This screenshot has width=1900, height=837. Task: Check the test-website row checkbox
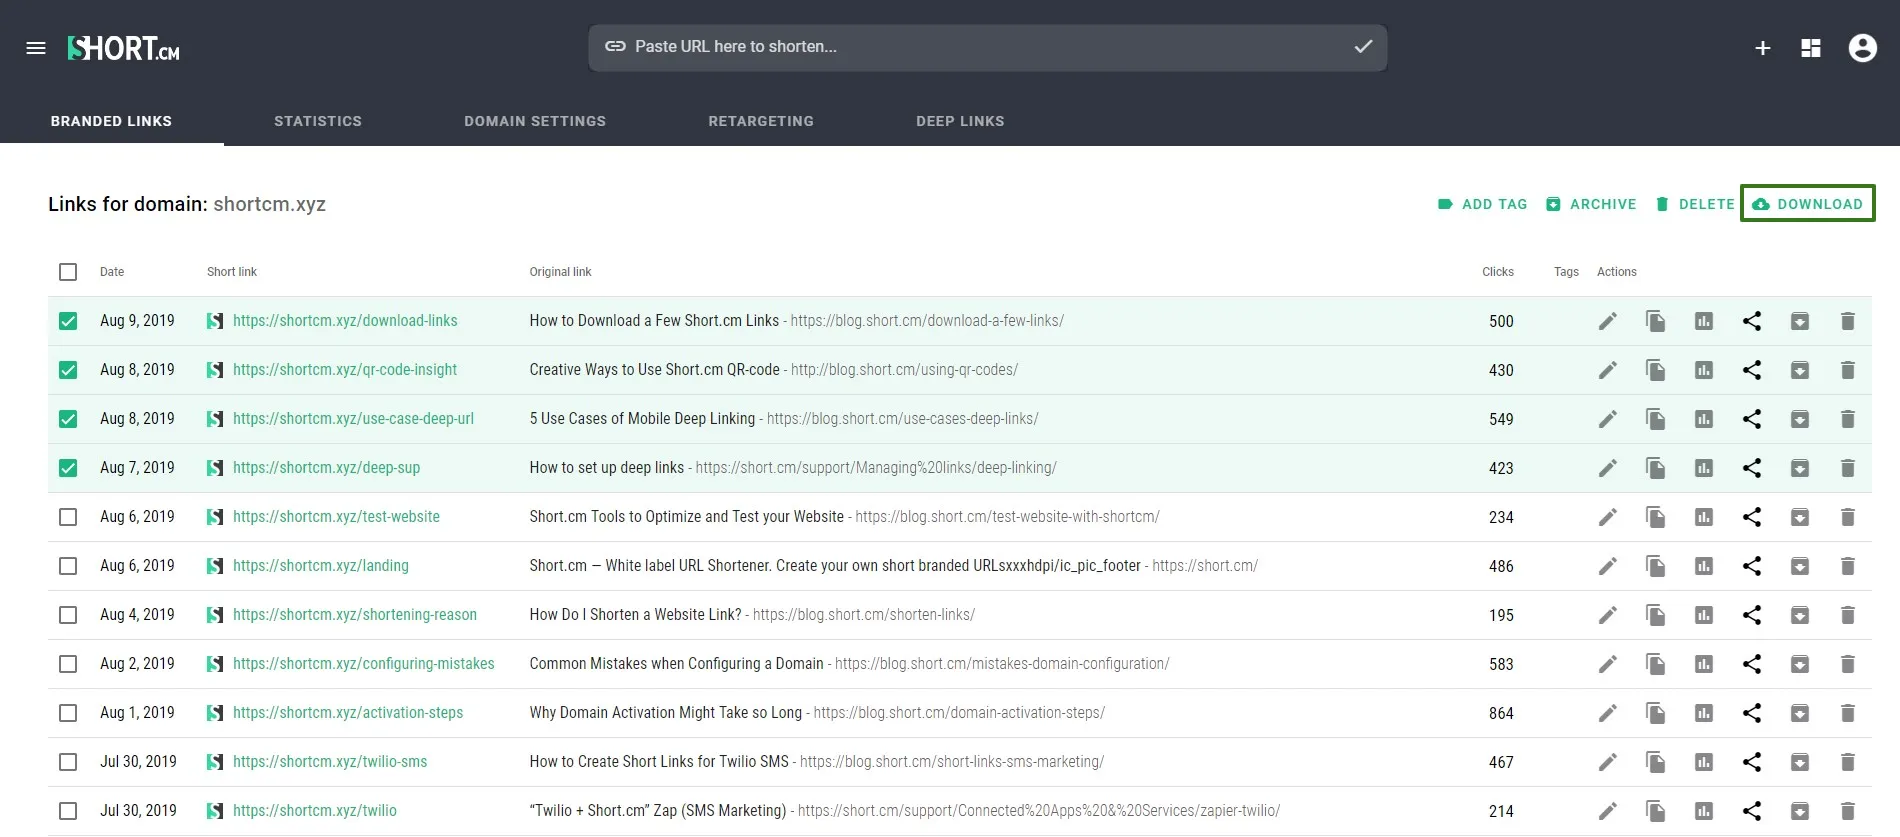[68, 517]
